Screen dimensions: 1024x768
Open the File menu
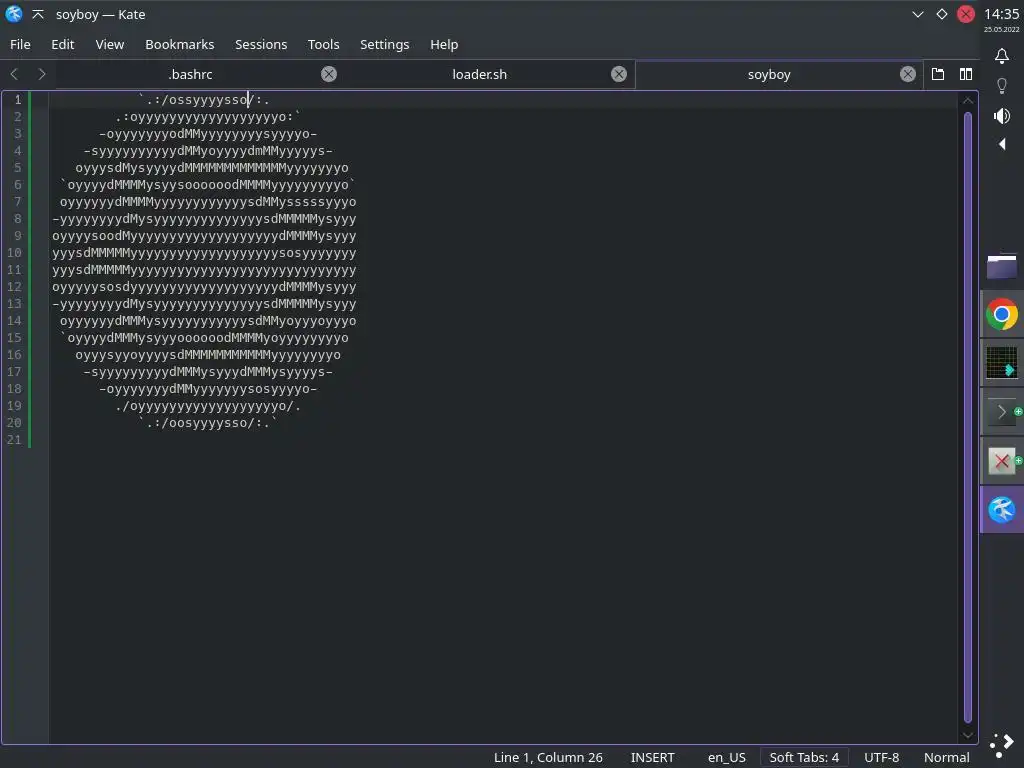click(20, 44)
